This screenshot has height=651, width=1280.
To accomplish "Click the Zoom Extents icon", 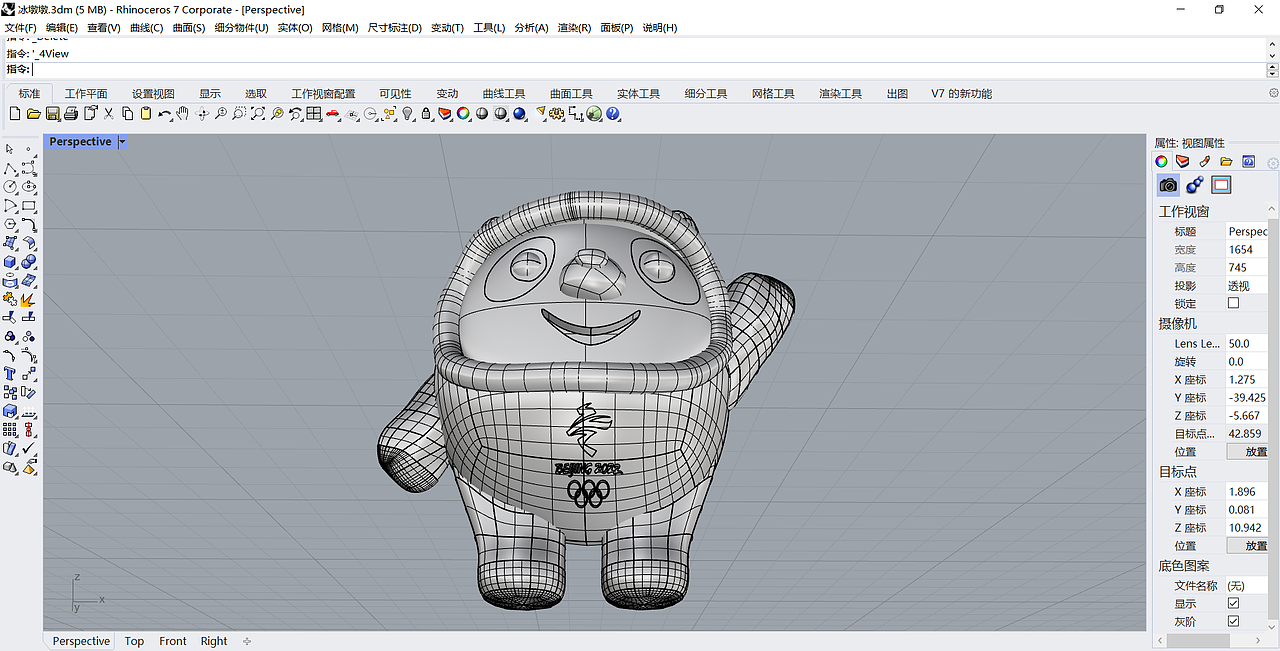I will pos(258,114).
